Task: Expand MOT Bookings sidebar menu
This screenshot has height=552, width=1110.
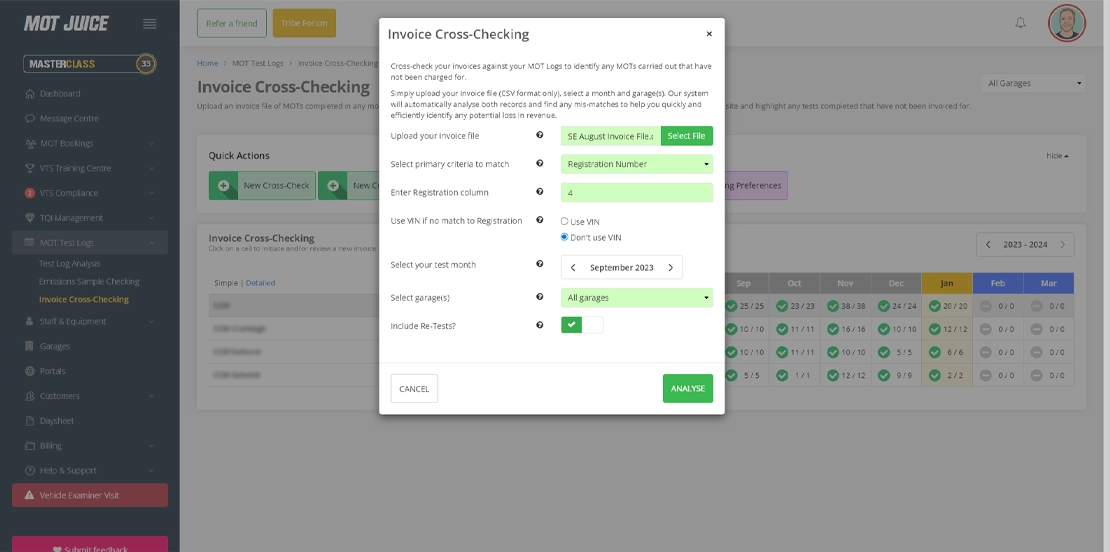Action: (x=90, y=143)
